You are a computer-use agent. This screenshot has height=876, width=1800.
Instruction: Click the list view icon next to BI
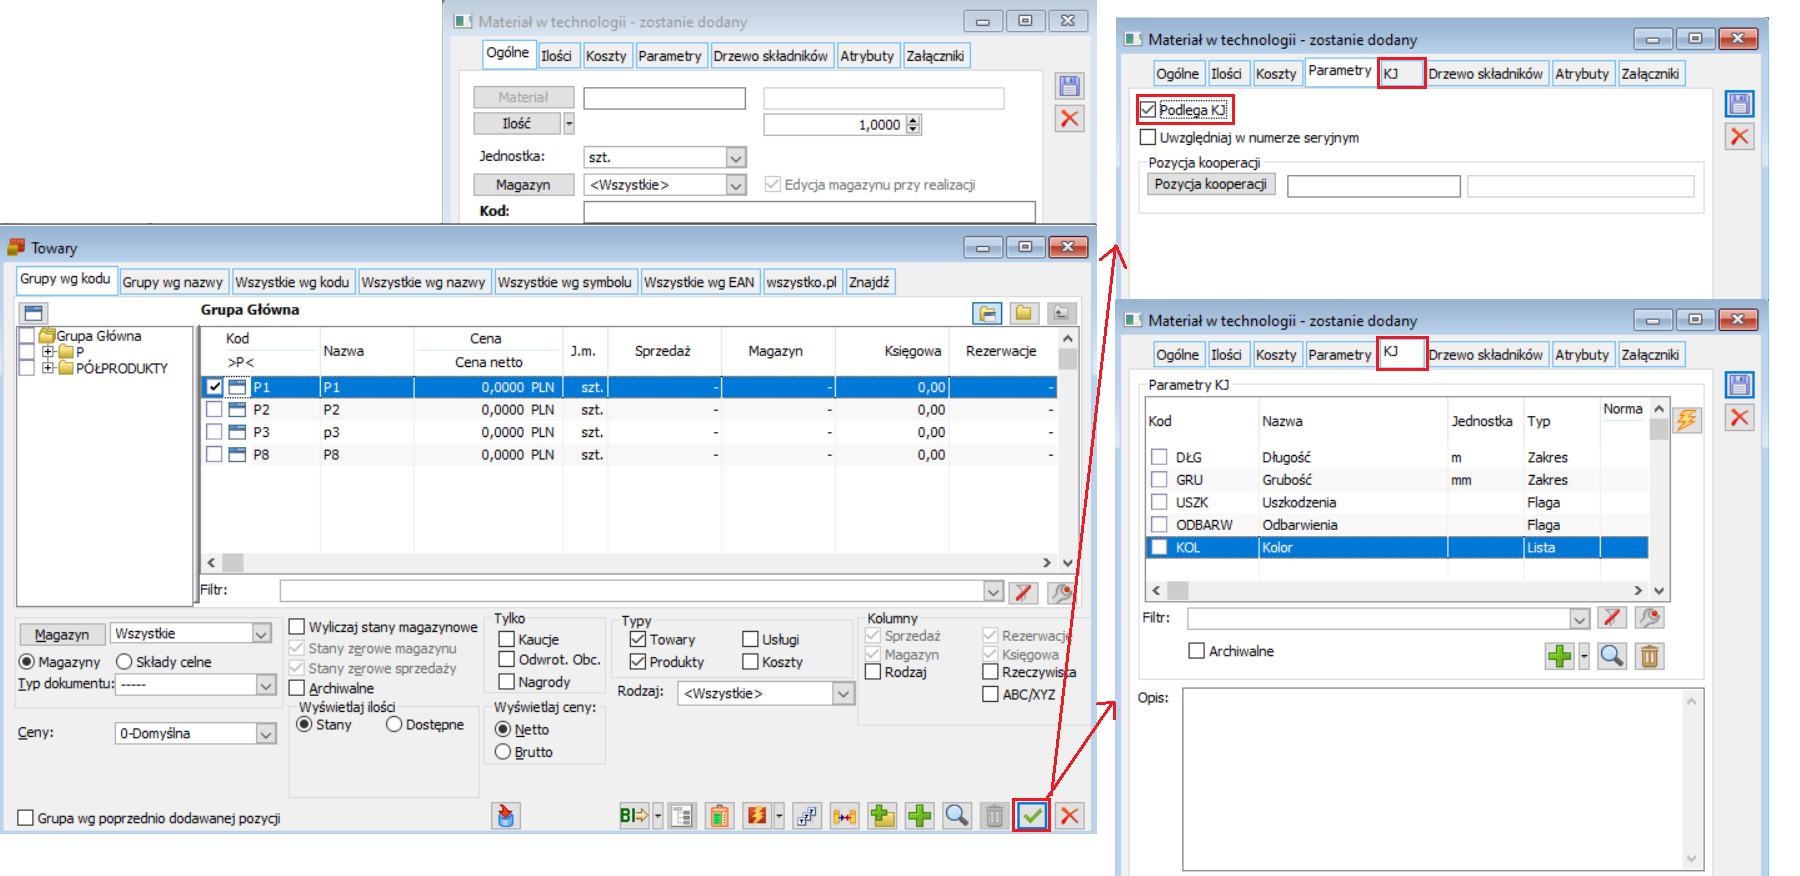682,816
